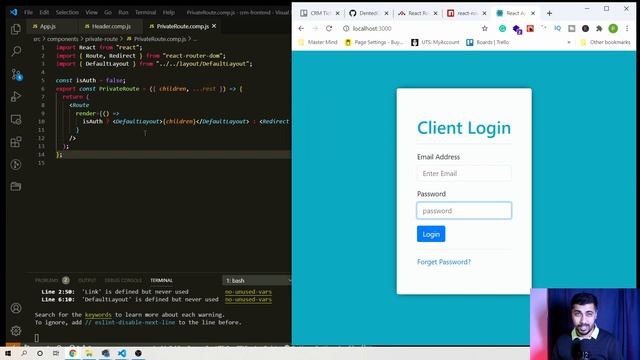Viewport: 640px width, 360px height.
Task: Switch to the DEBUG CONSOLE panel tab
Action: pyautogui.click(x=123, y=280)
